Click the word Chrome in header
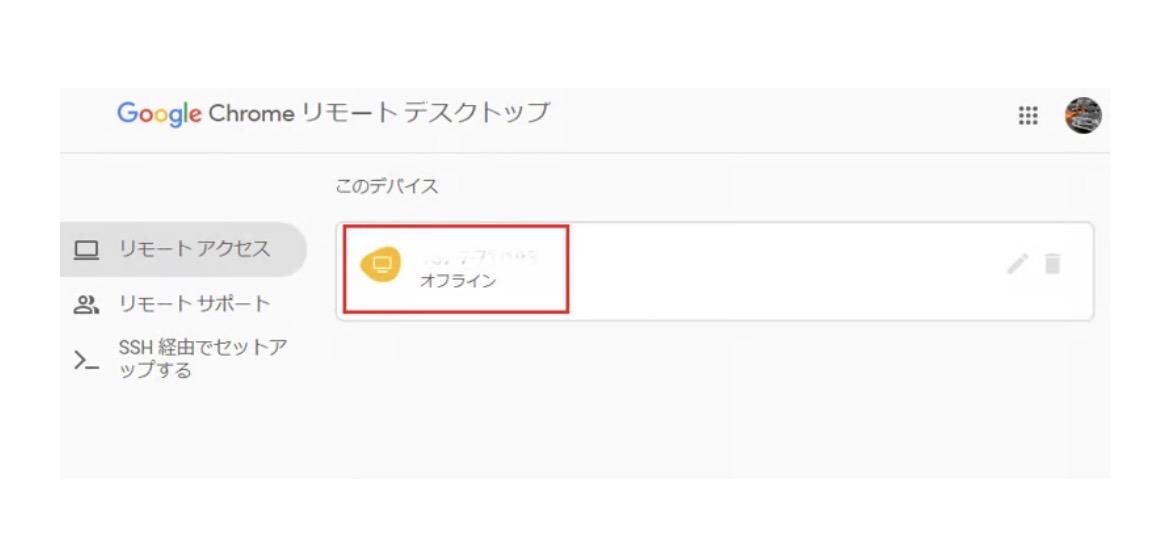 point(251,113)
